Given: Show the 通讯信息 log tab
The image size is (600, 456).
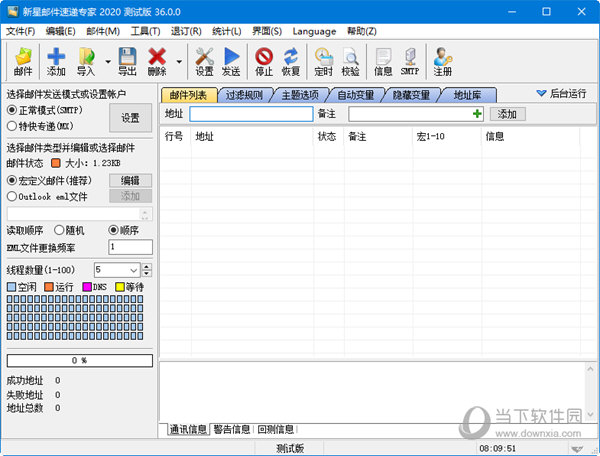Looking at the screenshot, I should [x=188, y=429].
